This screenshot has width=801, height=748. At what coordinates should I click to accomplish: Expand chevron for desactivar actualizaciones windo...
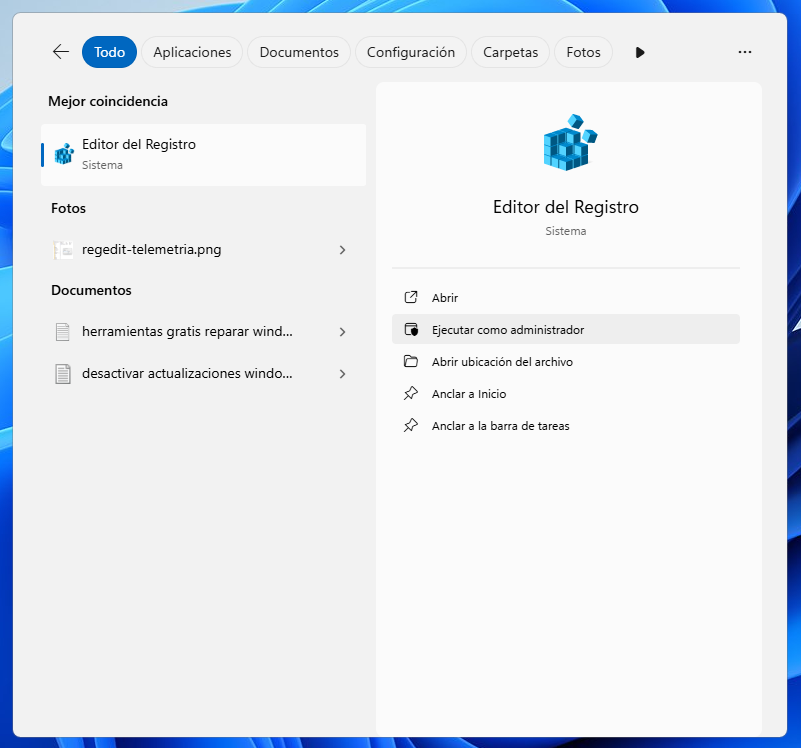click(343, 373)
